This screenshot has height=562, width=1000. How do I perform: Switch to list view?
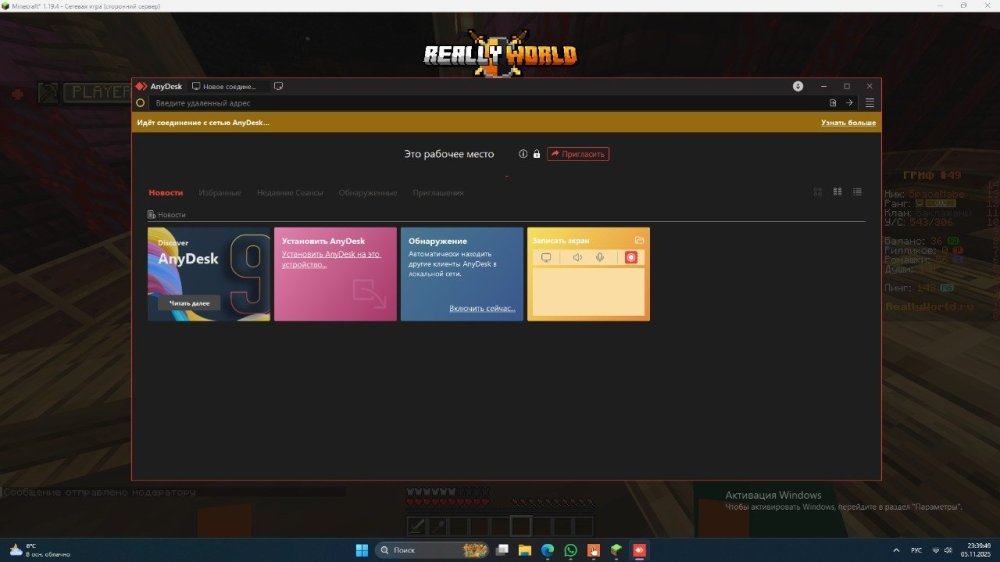click(857, 192)
